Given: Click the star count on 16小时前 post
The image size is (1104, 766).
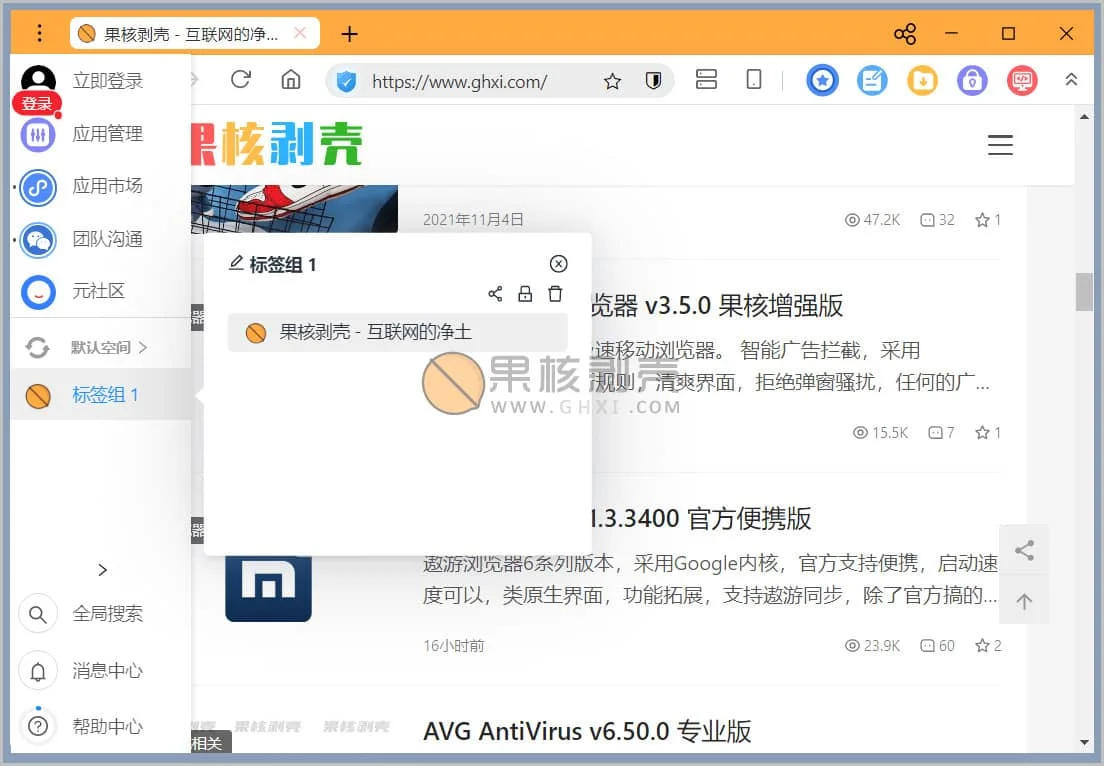Looking at the screenshot, I should click(989, 646).
